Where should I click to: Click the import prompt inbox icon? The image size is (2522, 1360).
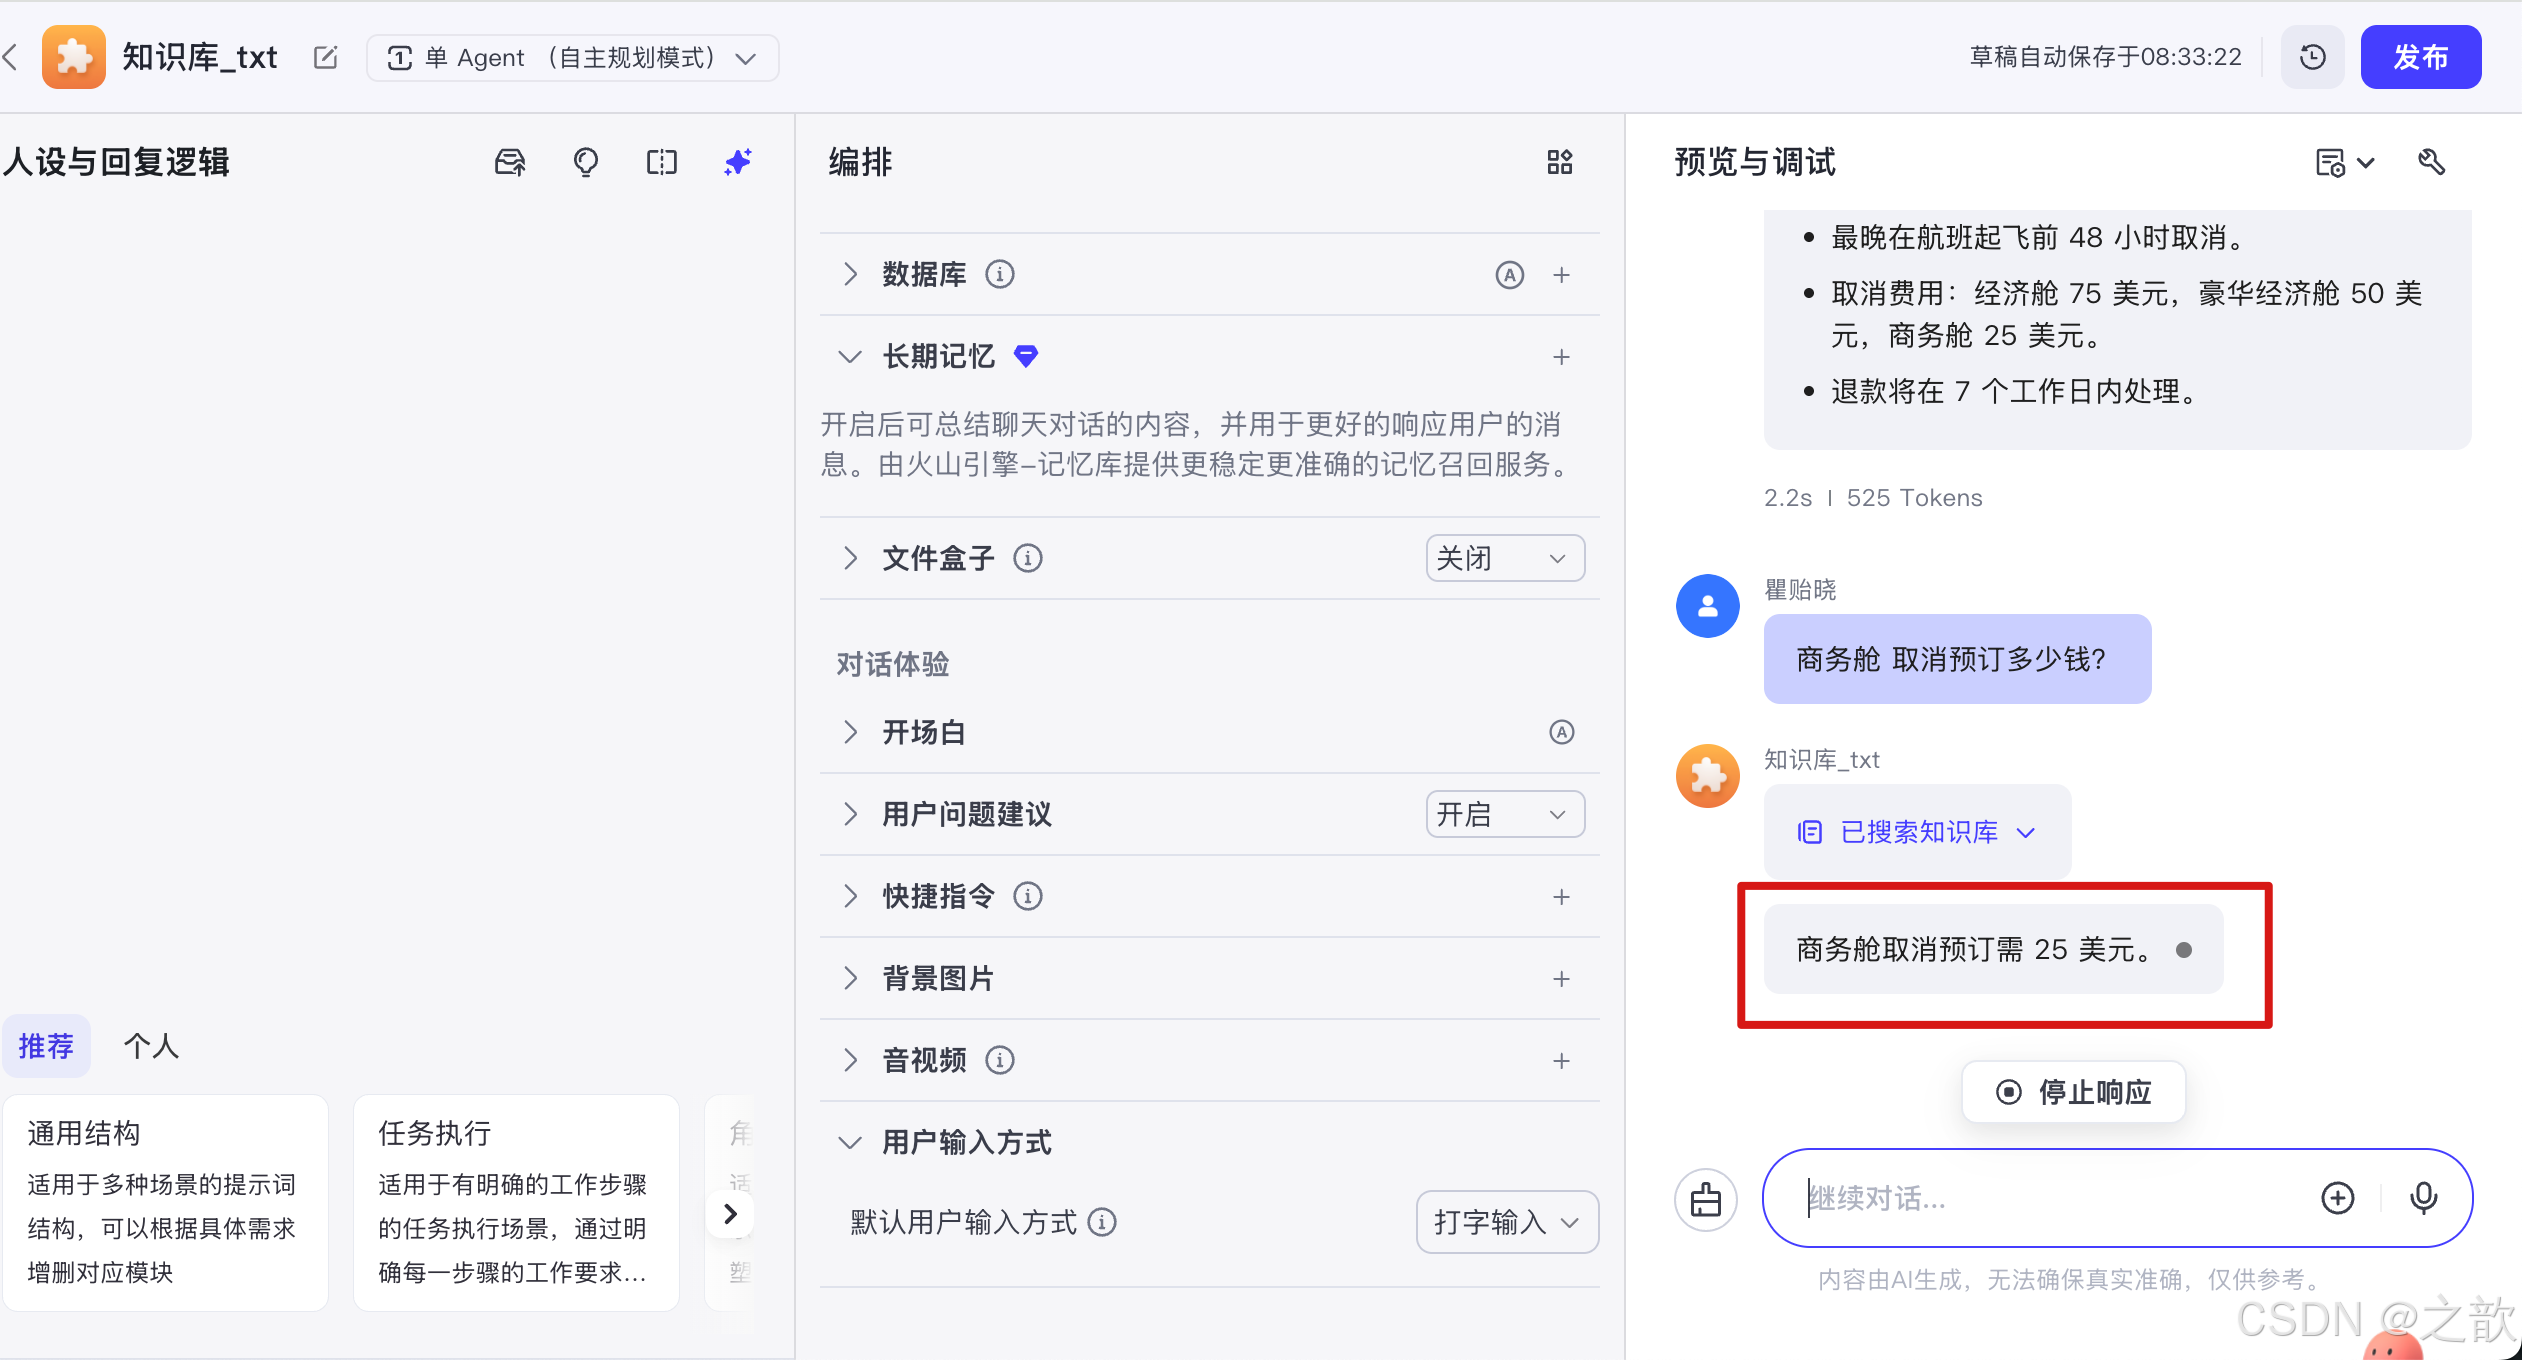(x=509, y=162)
